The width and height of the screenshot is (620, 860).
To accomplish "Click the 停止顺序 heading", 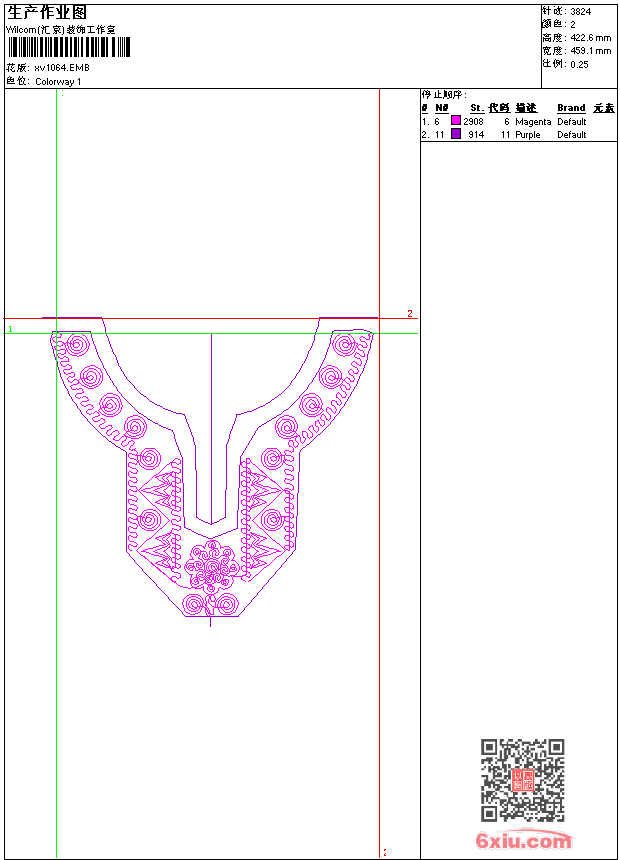I will click(444, 95).
